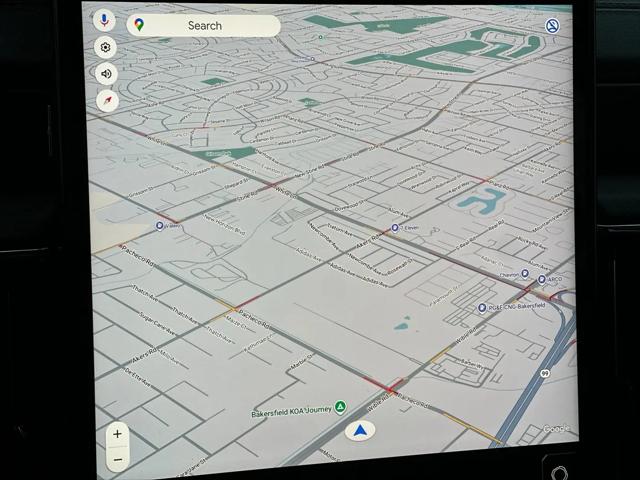Select the Chevron gas station marker
The width and height of the screenshot is (640, 480).
click(x=525, y=273)
